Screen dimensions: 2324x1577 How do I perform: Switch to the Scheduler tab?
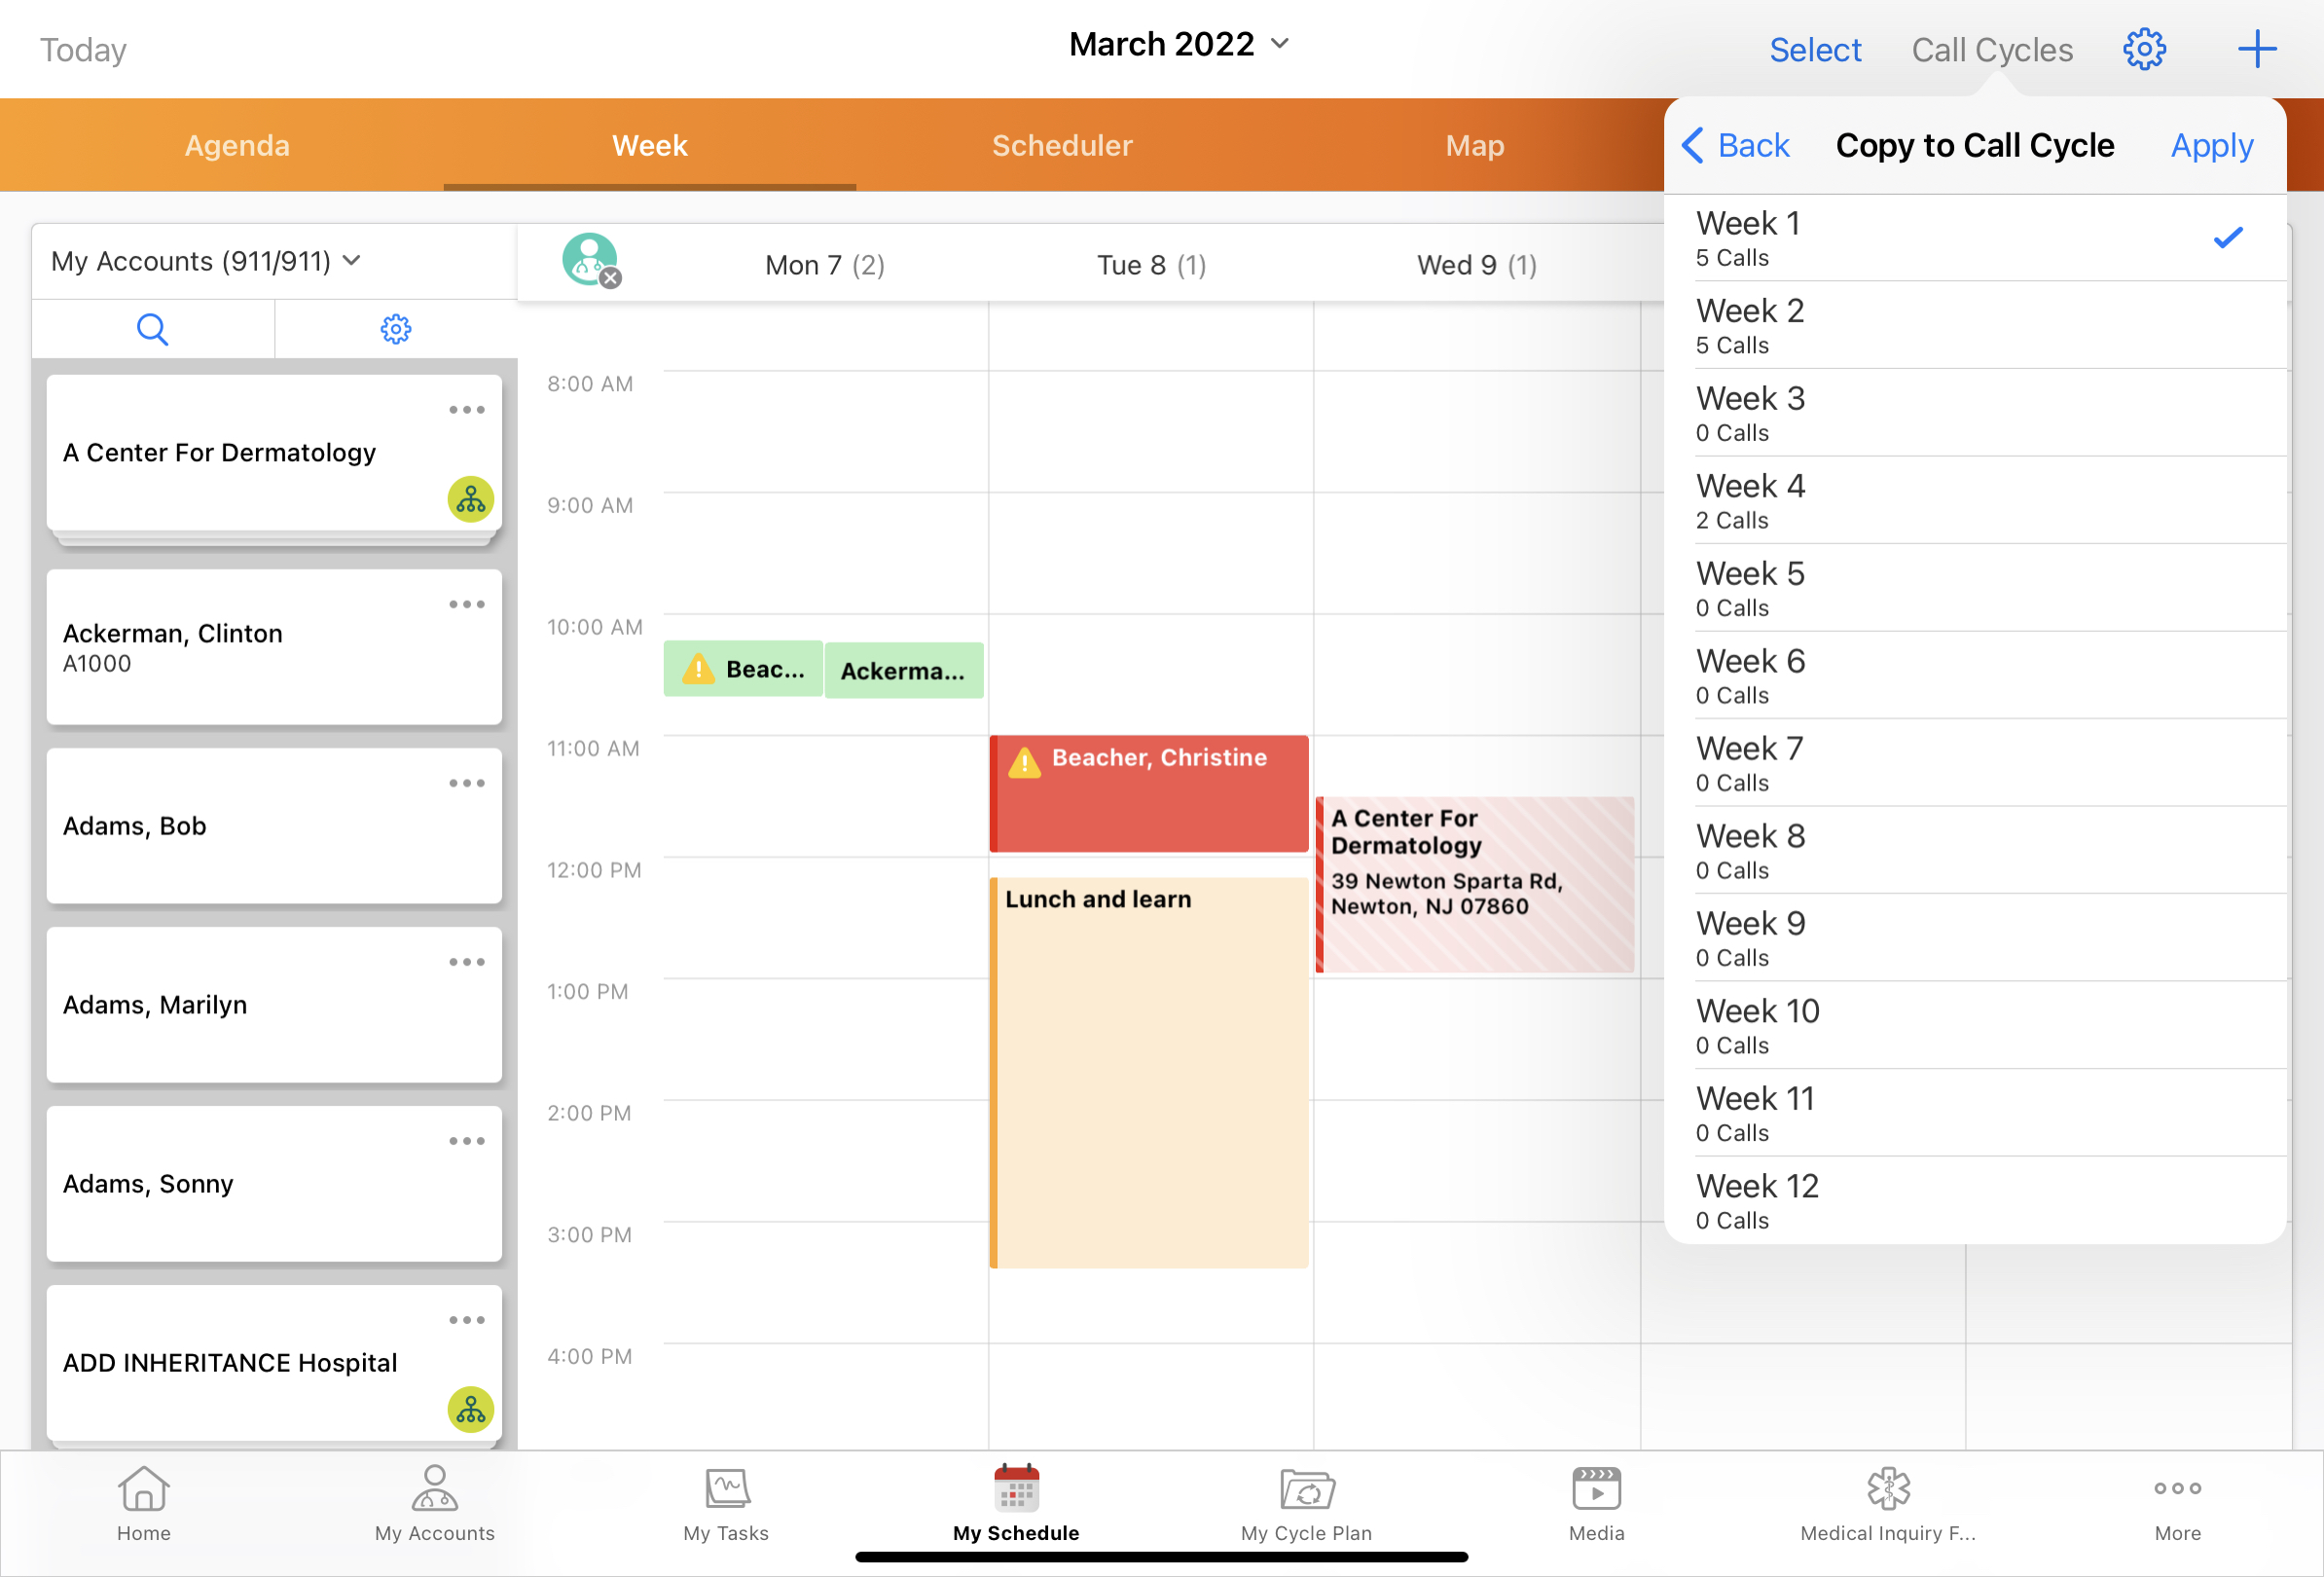[x=1061, y=145]
